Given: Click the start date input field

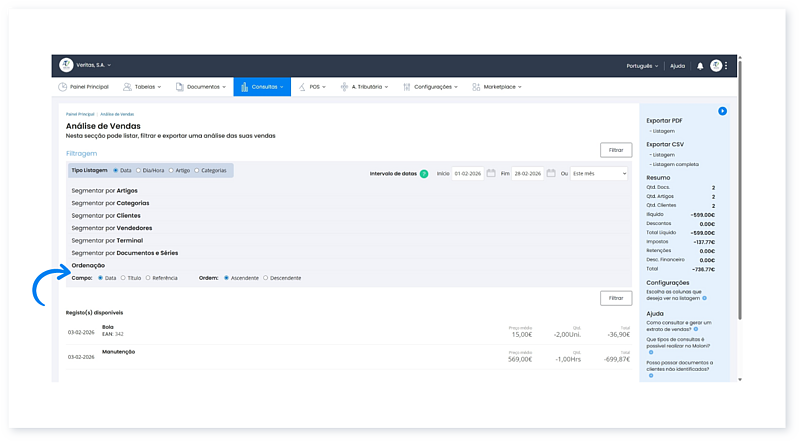Looking at the screenshot, I should pos(468,173).
